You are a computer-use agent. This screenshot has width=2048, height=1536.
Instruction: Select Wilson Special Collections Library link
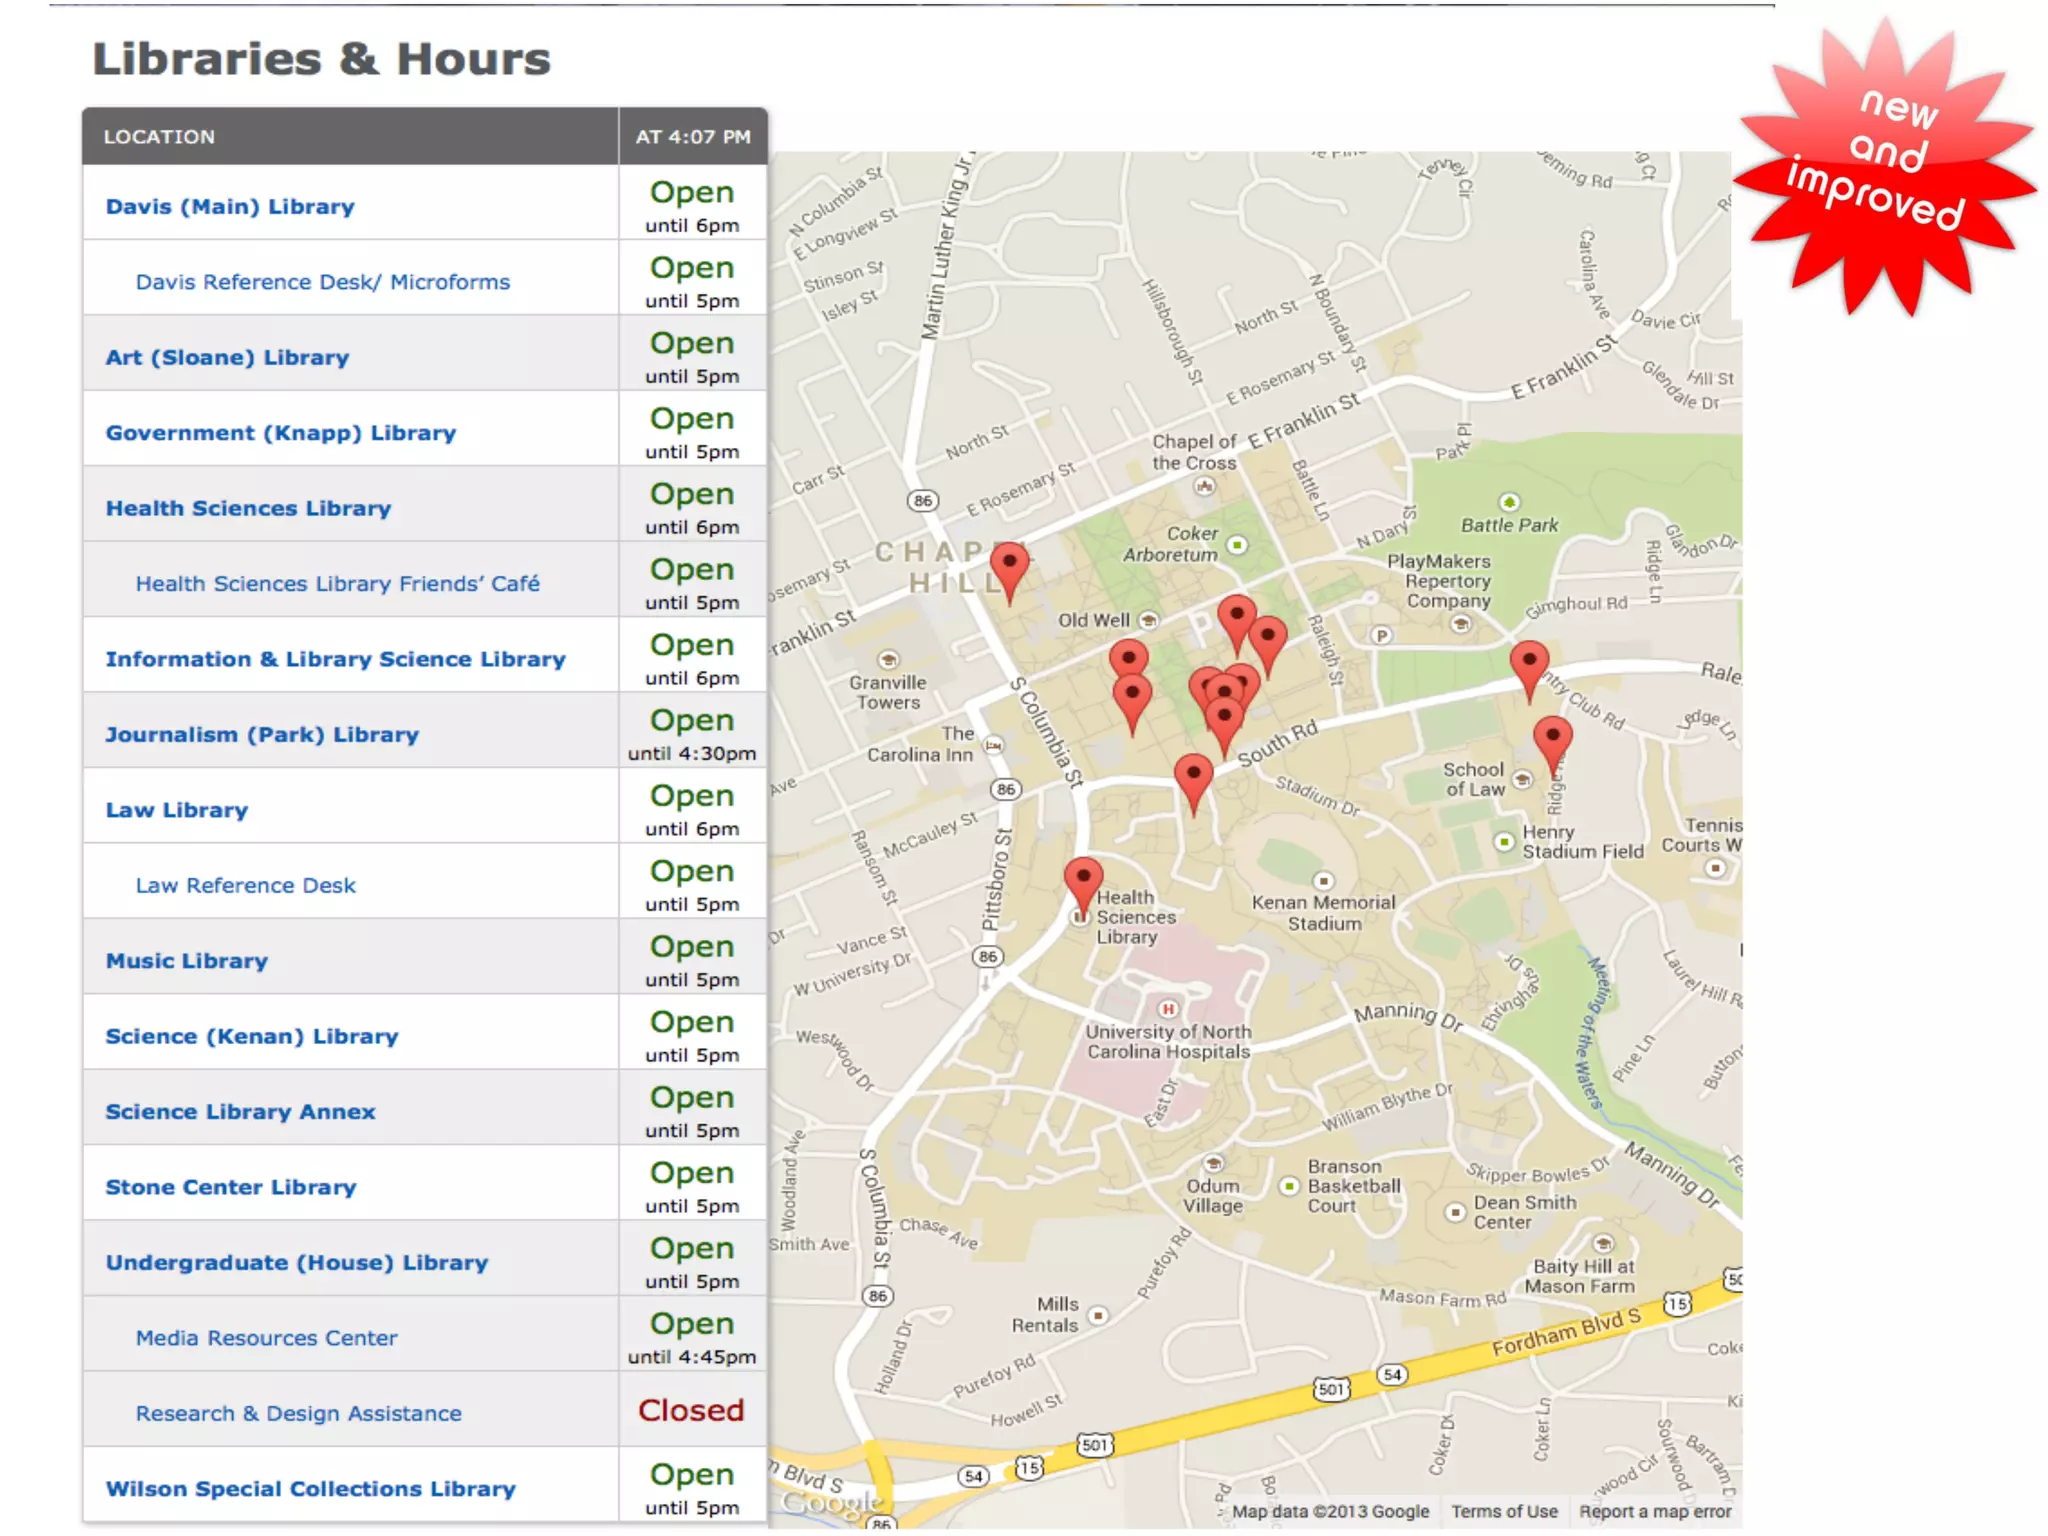click(x=310, y=1489)
